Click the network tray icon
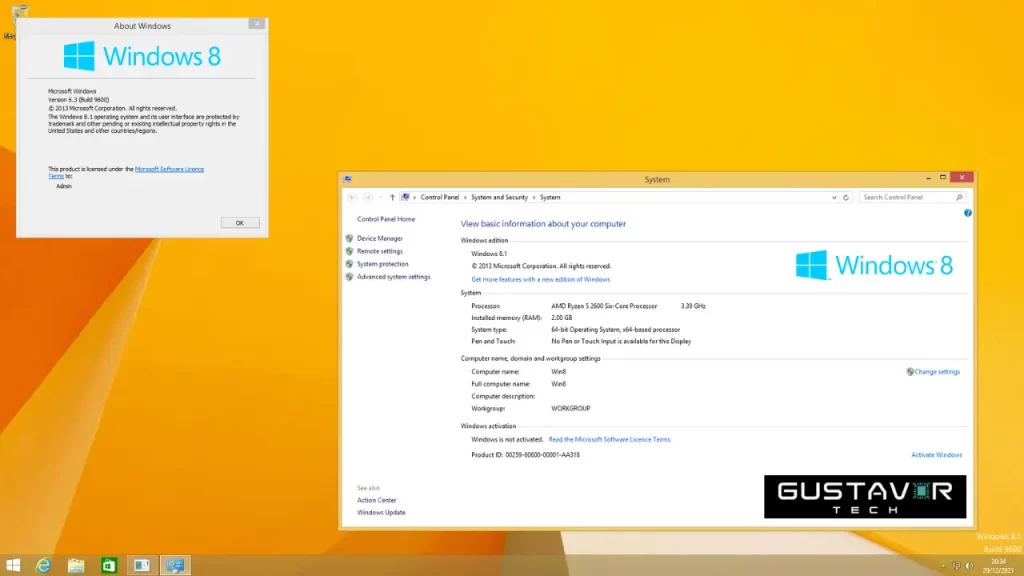The image size is (1024, 576). tap(956, 566)
